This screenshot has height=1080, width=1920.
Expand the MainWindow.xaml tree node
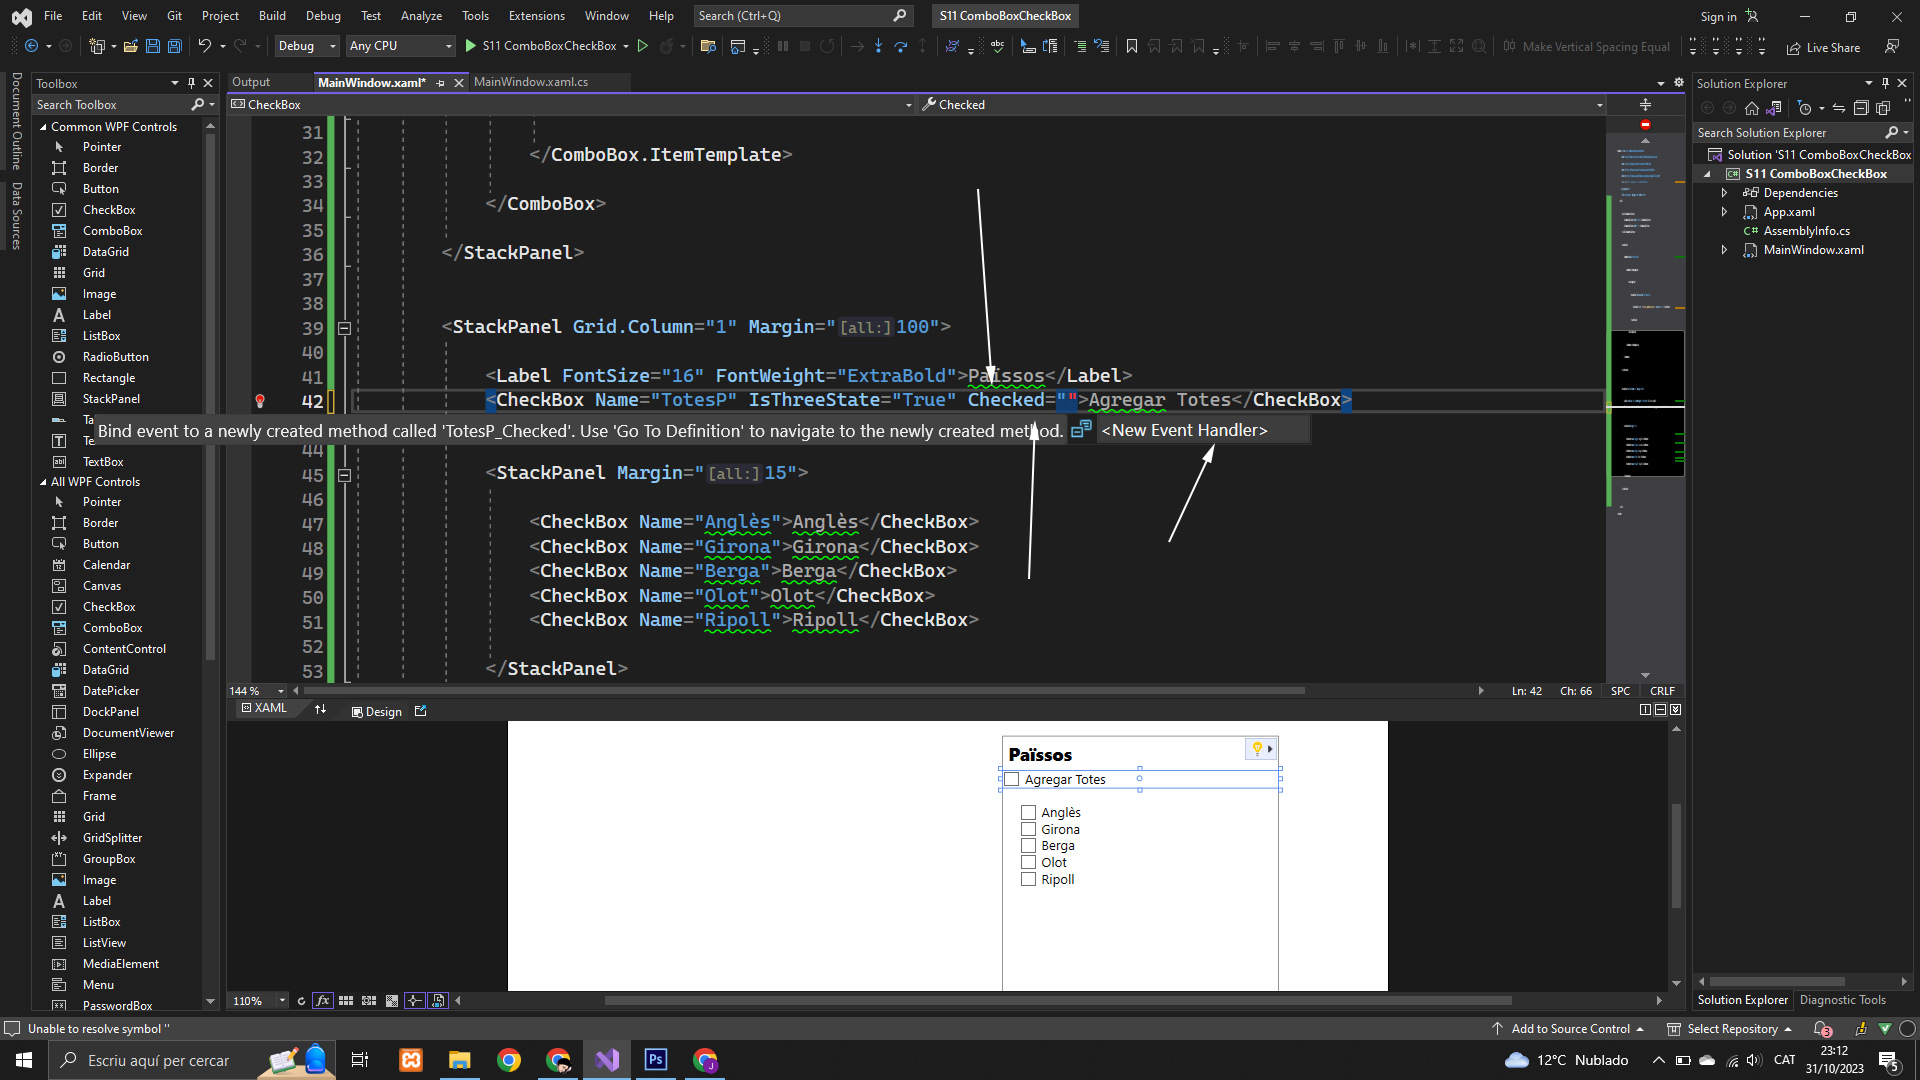pos(1724,250)
